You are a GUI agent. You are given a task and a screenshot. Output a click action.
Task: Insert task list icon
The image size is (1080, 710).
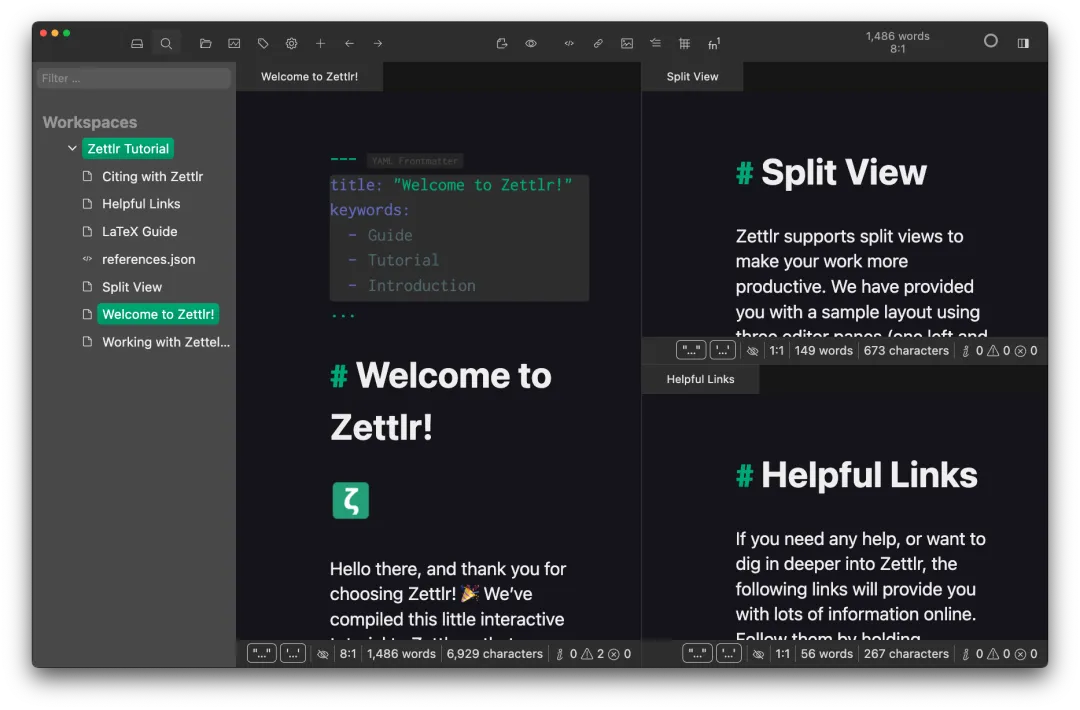point(656,43)
